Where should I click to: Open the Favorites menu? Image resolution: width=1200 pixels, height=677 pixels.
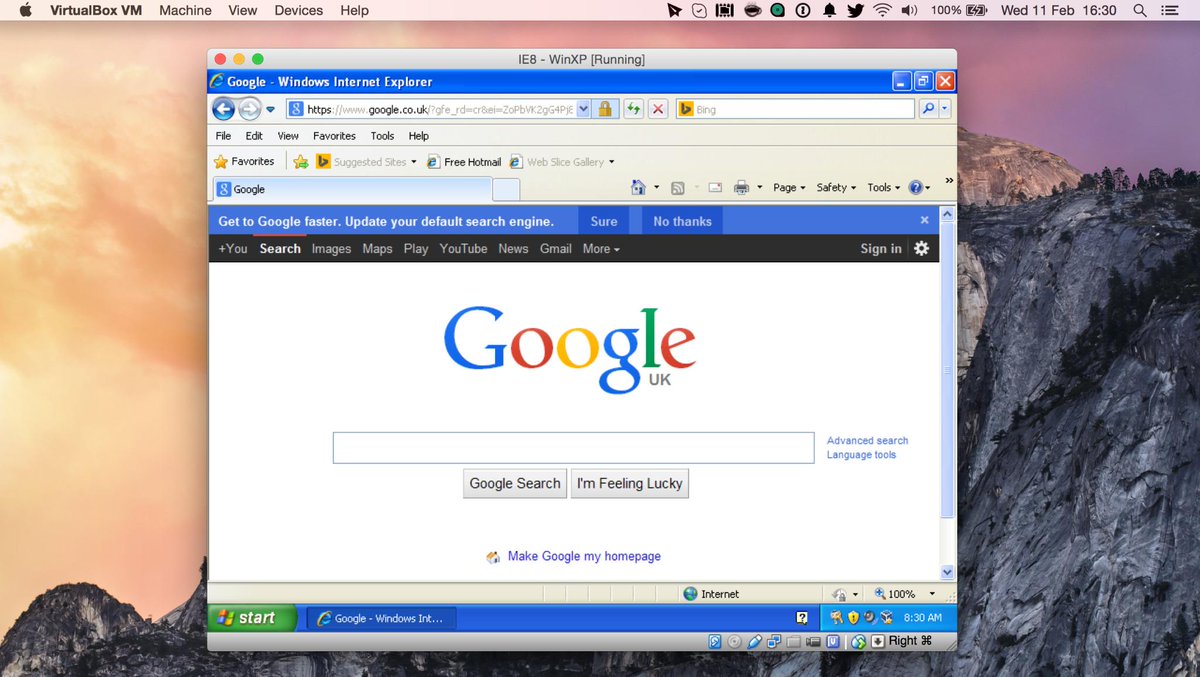pyautogui.click(x=334, y=136)
